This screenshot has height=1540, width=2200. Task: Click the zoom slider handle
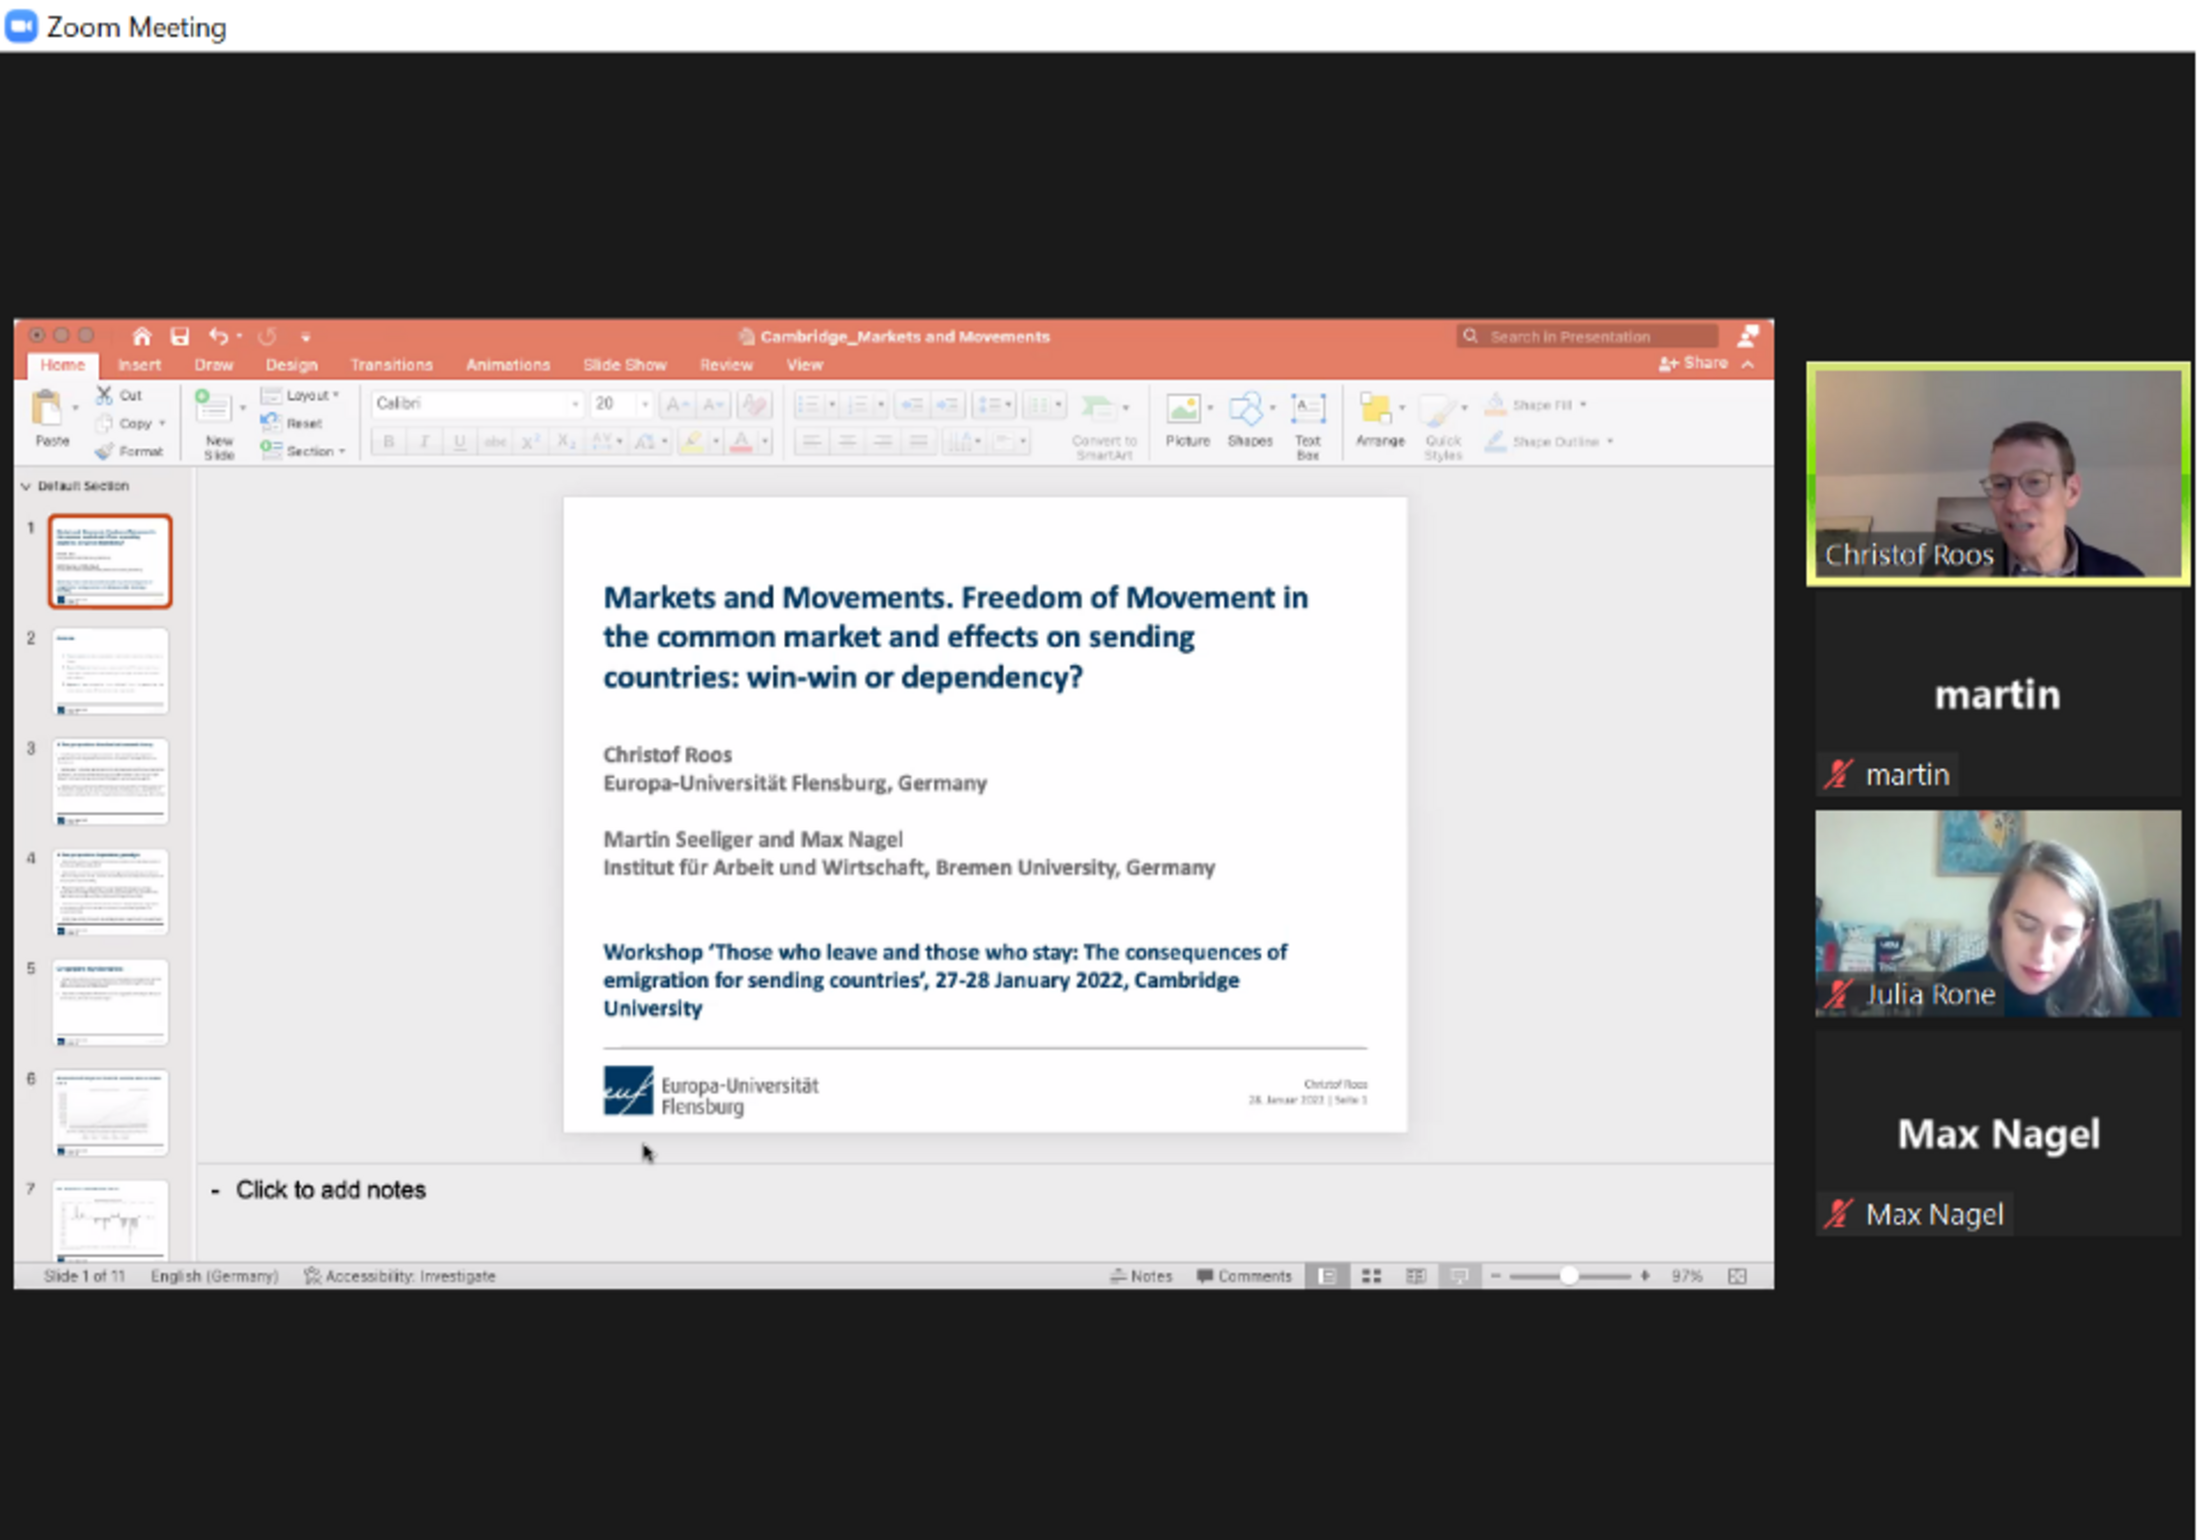[1568, 1276]
